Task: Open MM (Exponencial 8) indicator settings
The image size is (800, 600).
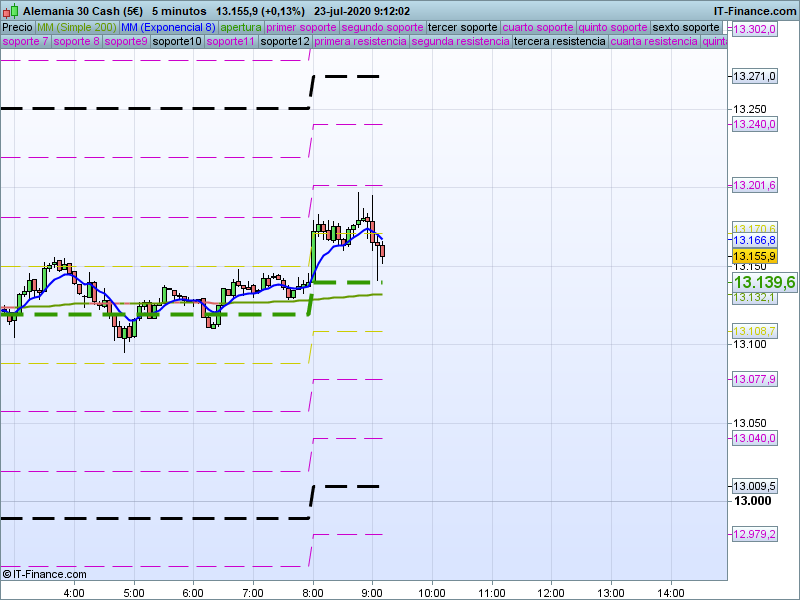Action: pyautogui.click(x=168, y=28)
